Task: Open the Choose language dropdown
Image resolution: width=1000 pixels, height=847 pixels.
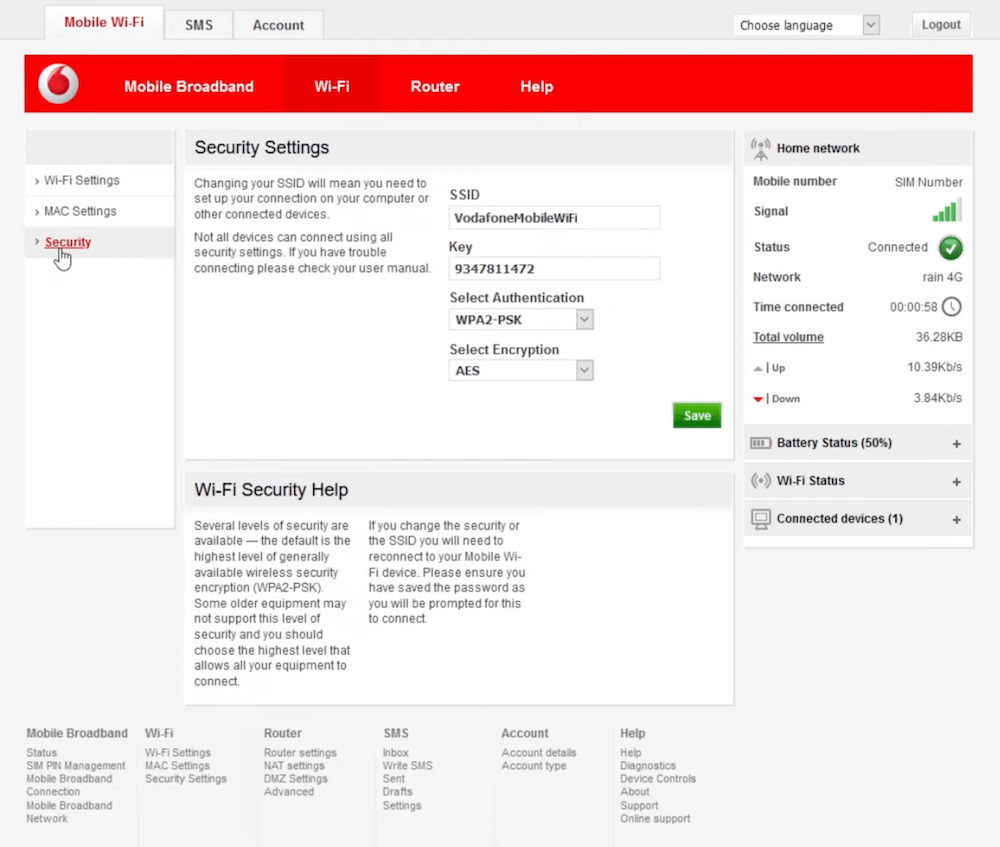Action: pyautogui.click(x=805, y=24)
